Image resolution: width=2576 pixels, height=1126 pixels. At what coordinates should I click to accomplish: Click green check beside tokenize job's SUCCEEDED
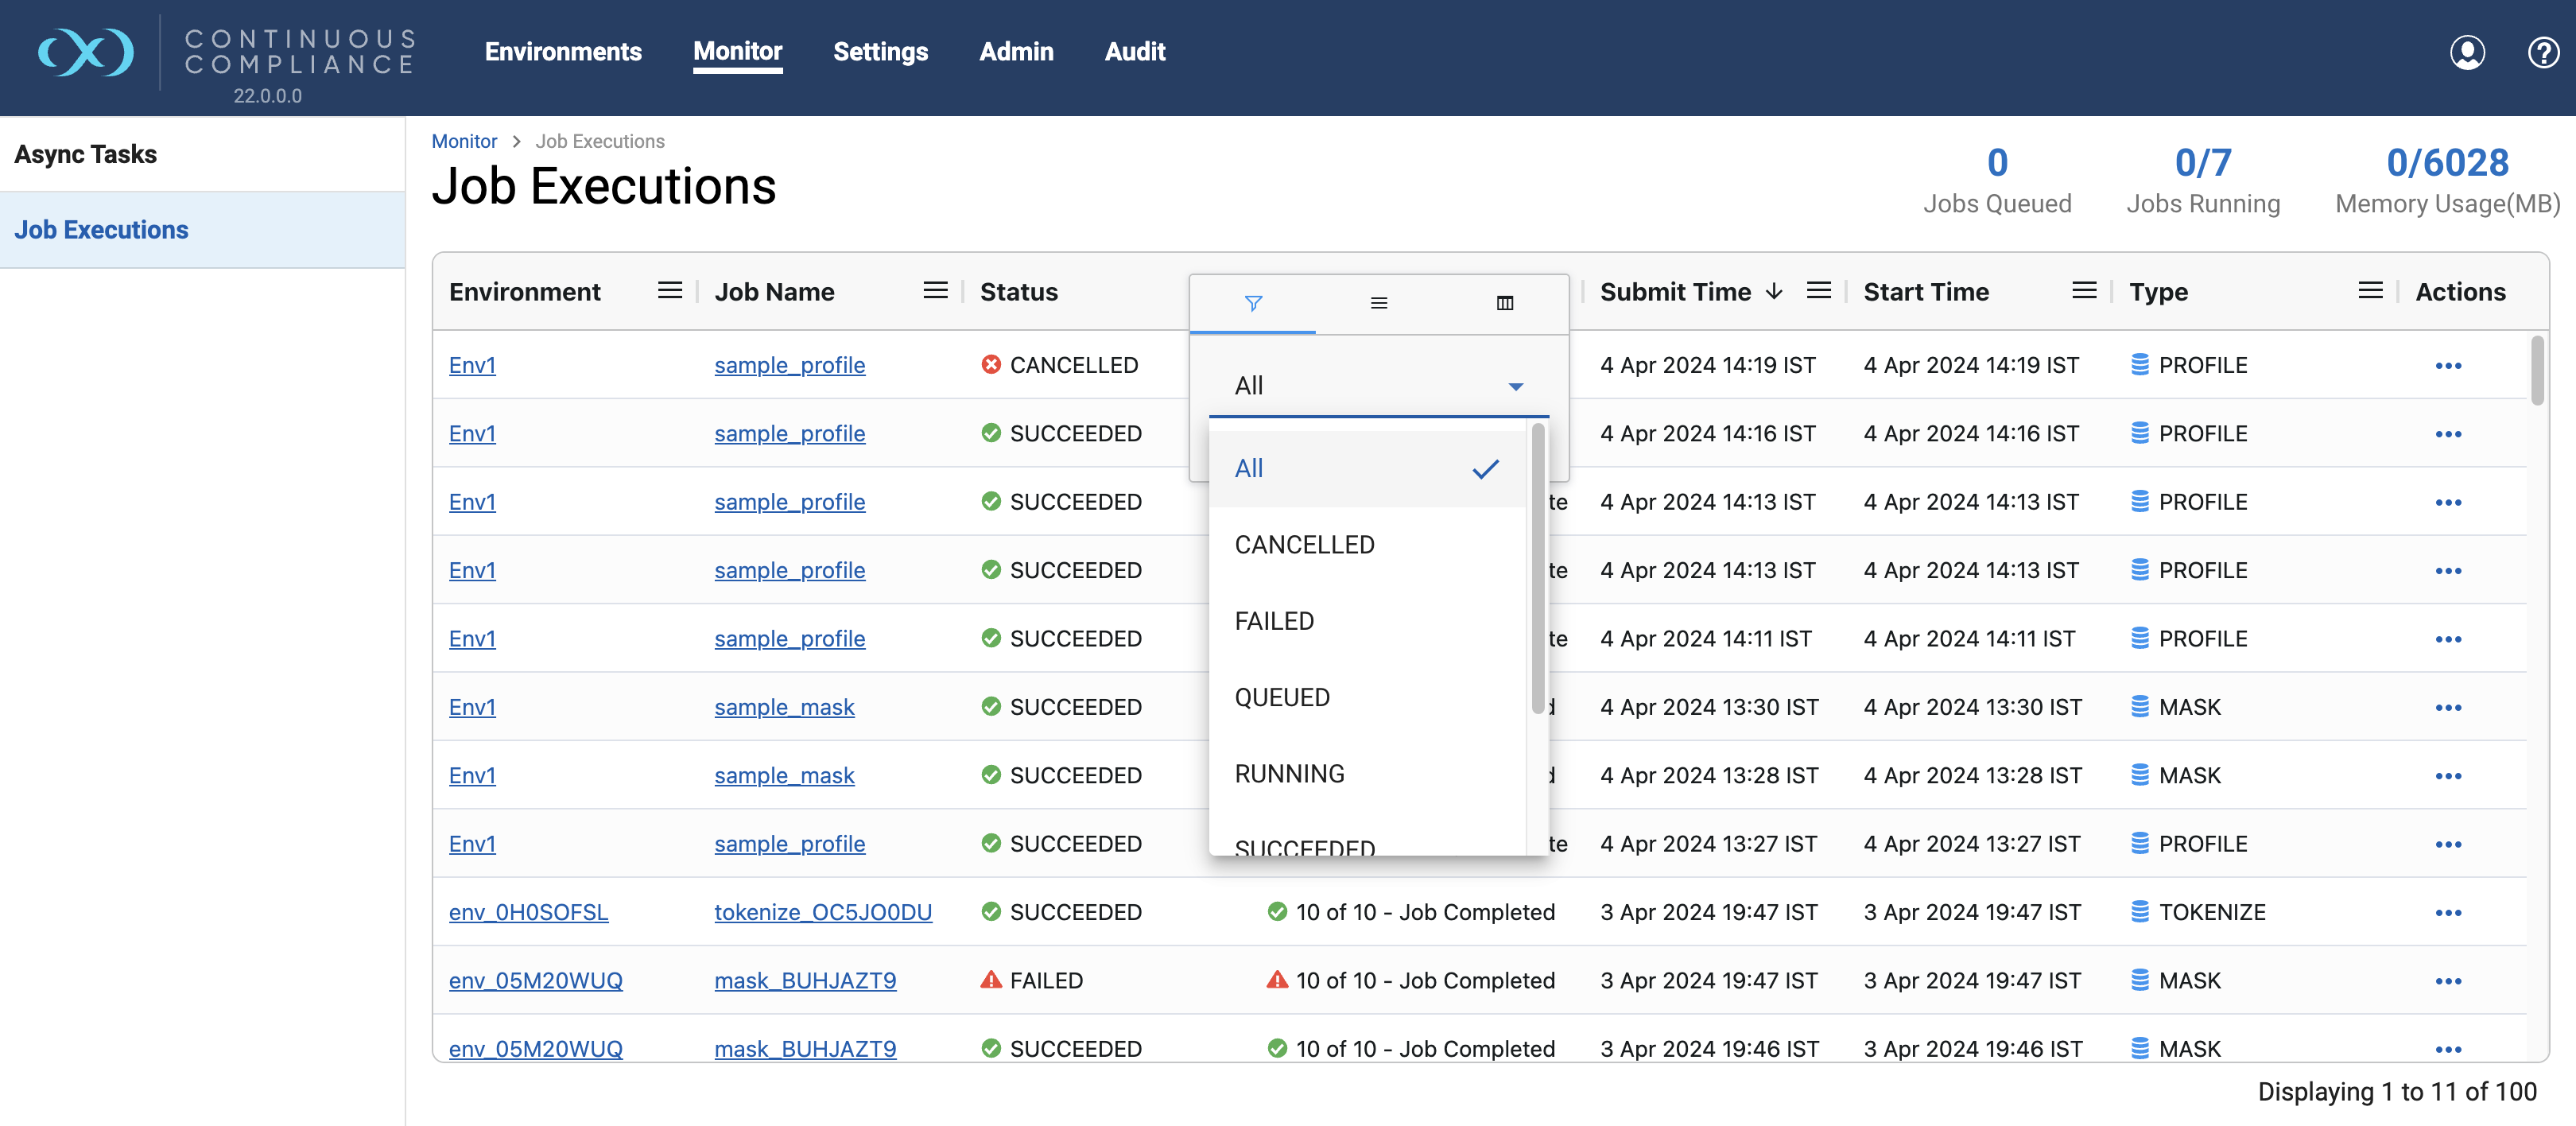click(x=990, y=912)
